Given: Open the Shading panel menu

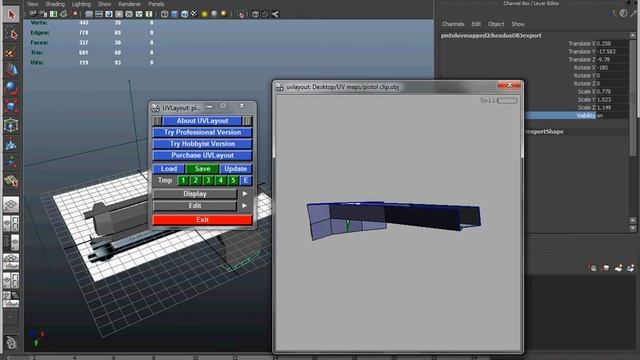Looking at the screenshot, I should point(55,4).
